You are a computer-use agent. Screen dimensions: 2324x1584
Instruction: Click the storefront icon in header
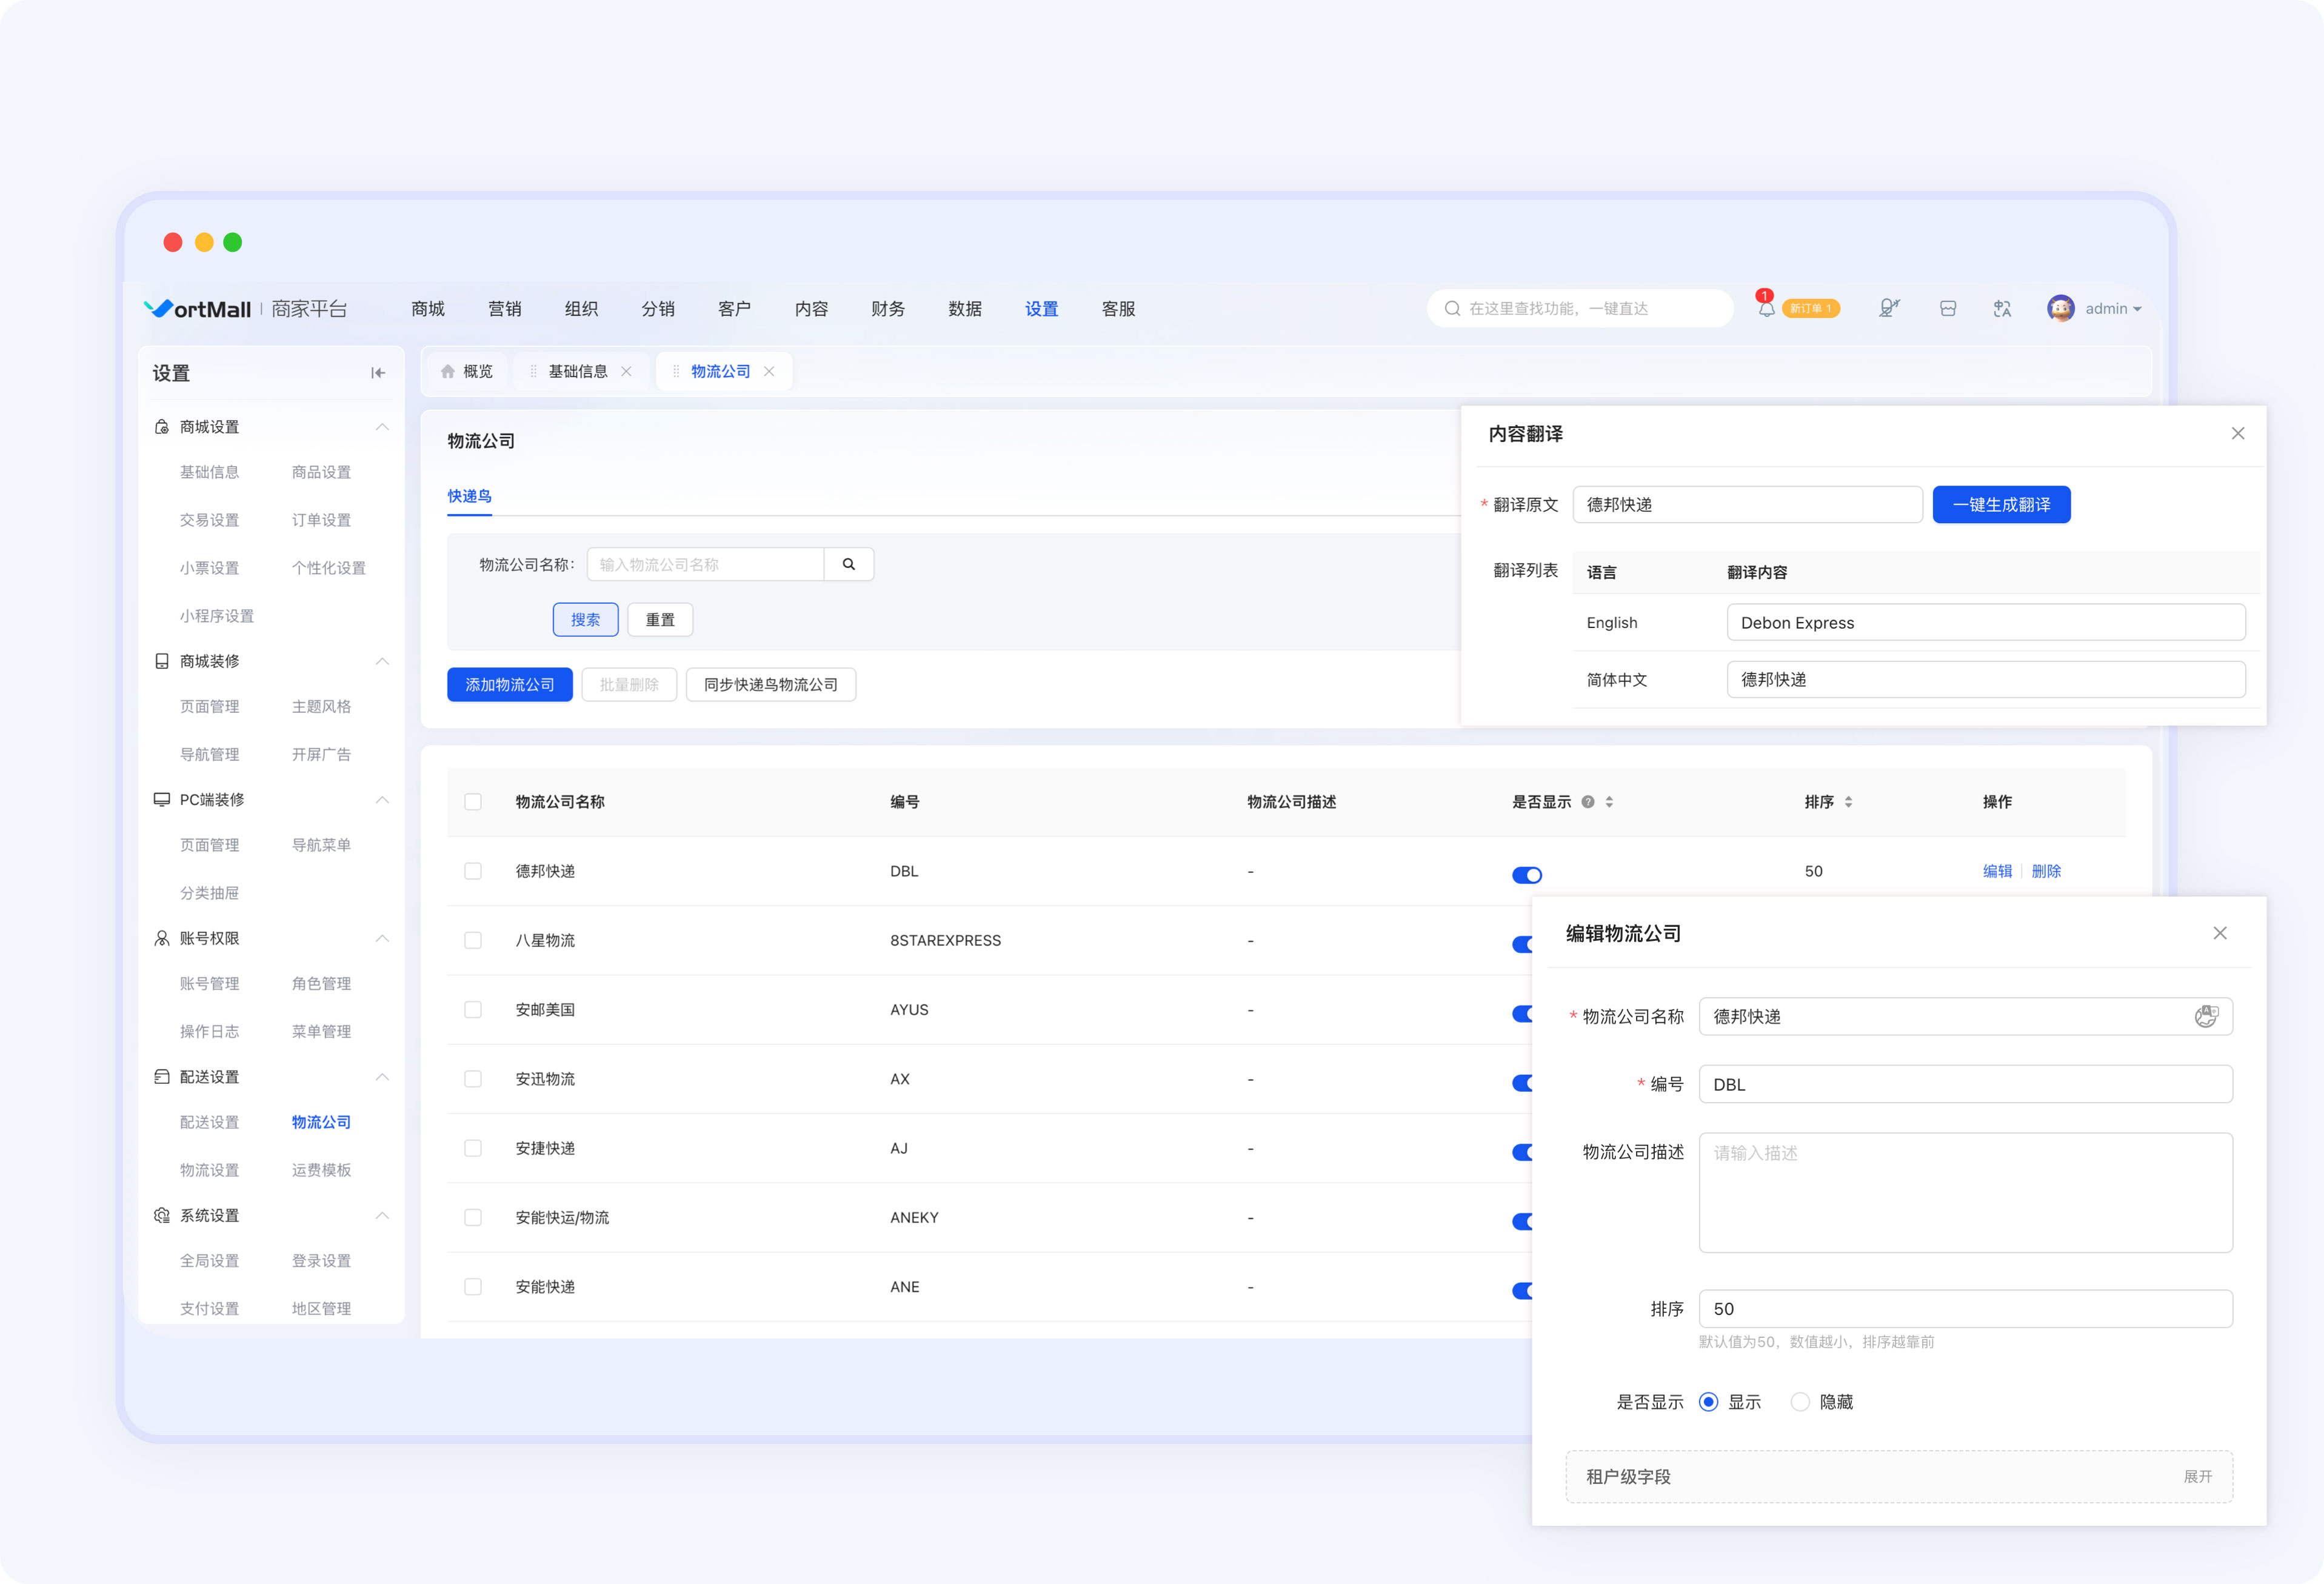click(x=1948, y=308)
